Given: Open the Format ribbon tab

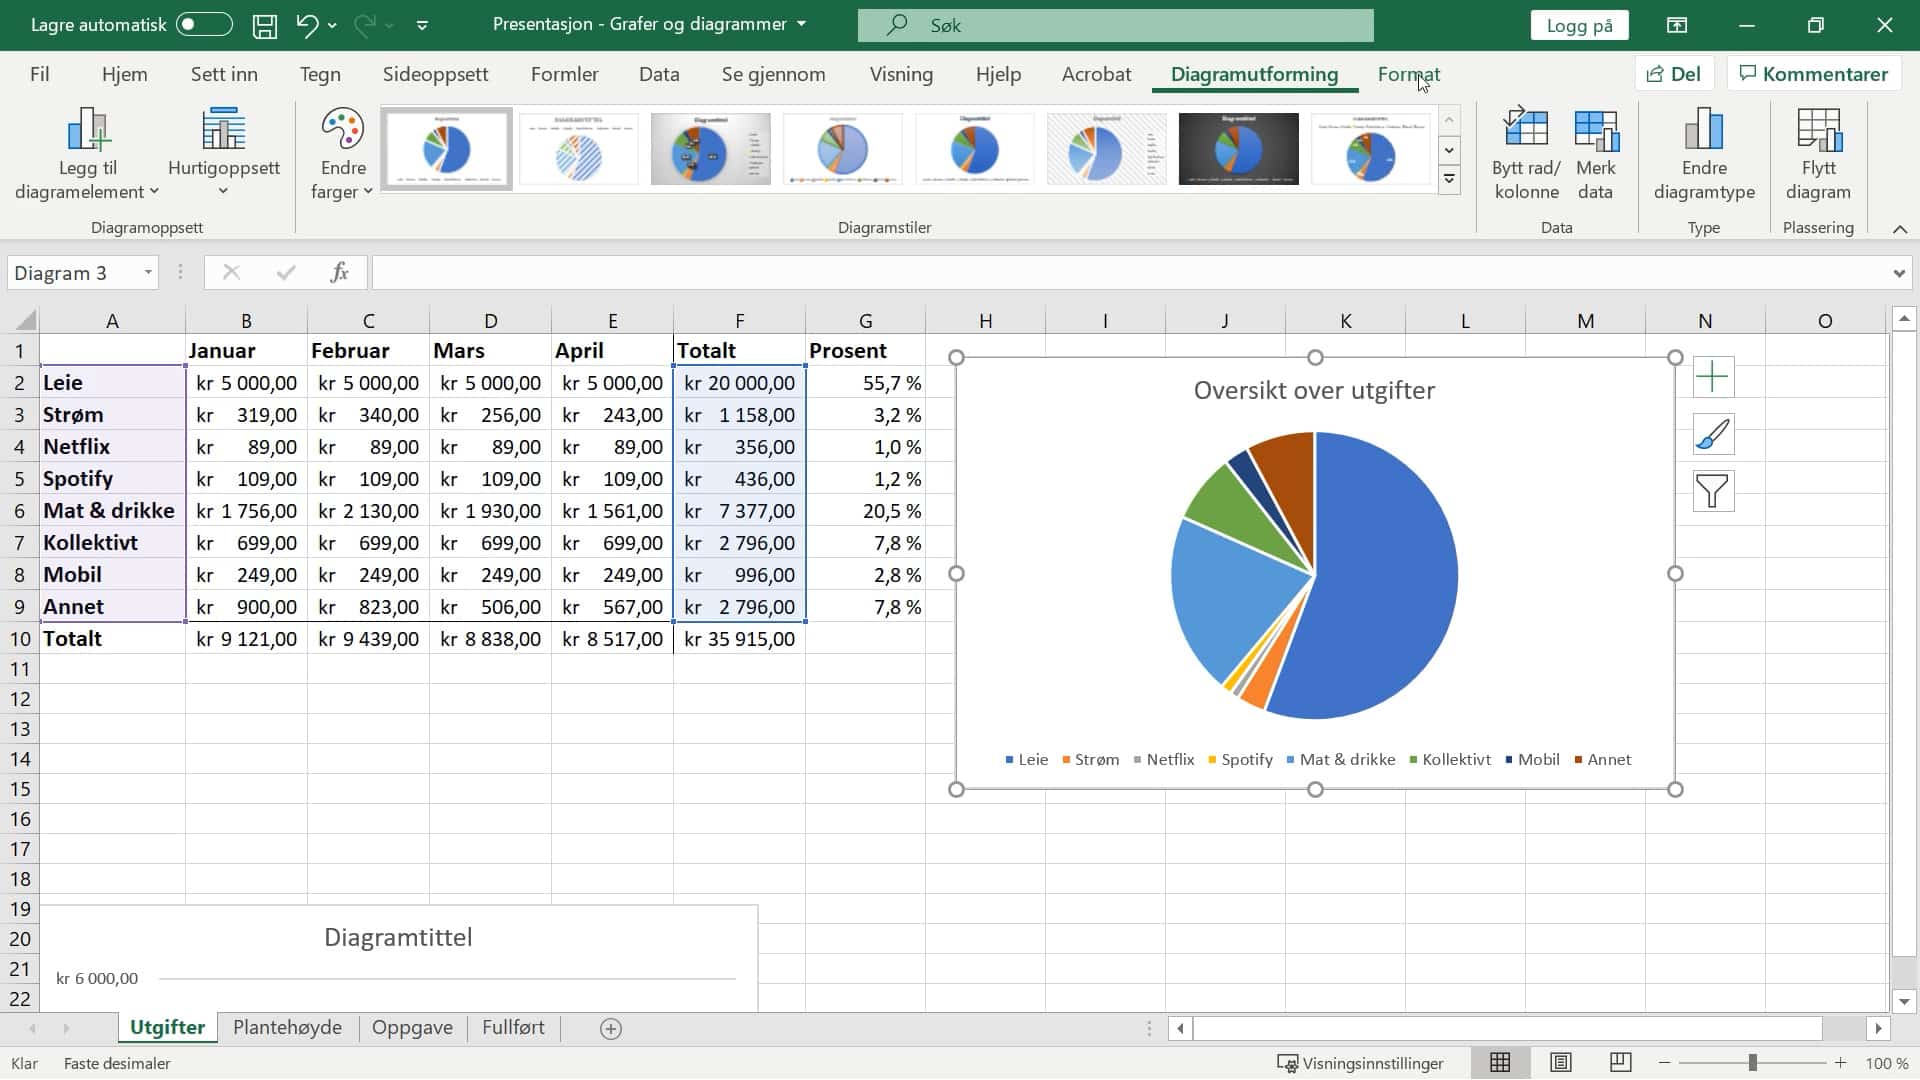Looking at the screenshot, I should pos(1408,74).
